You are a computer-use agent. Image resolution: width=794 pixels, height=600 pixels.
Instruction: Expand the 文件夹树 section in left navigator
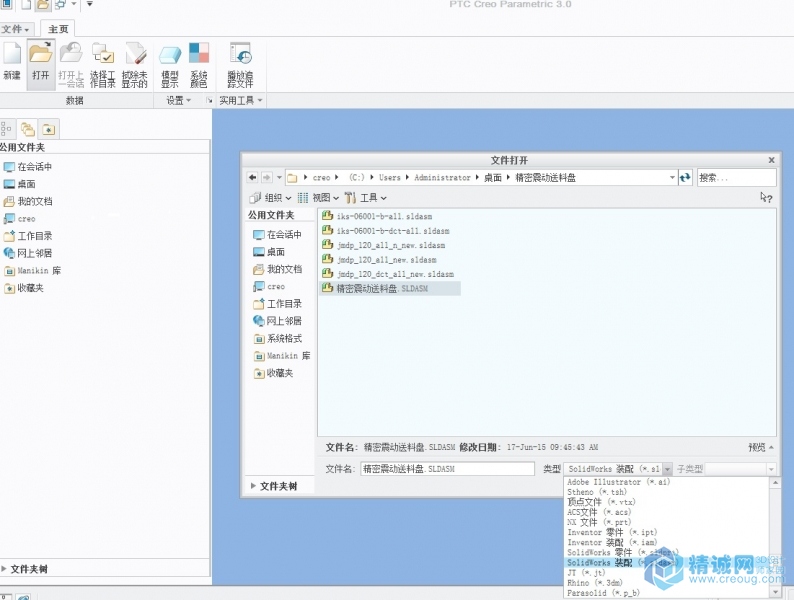pyautogui.click(x=24, y=569)
